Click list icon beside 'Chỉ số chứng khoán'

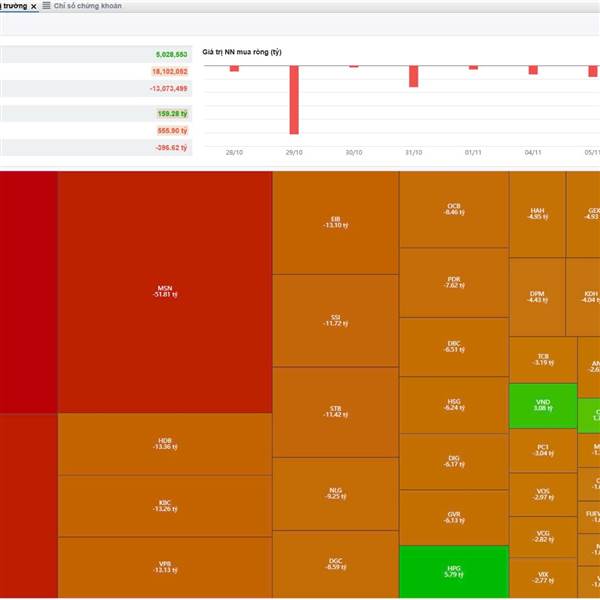(46, 5)
